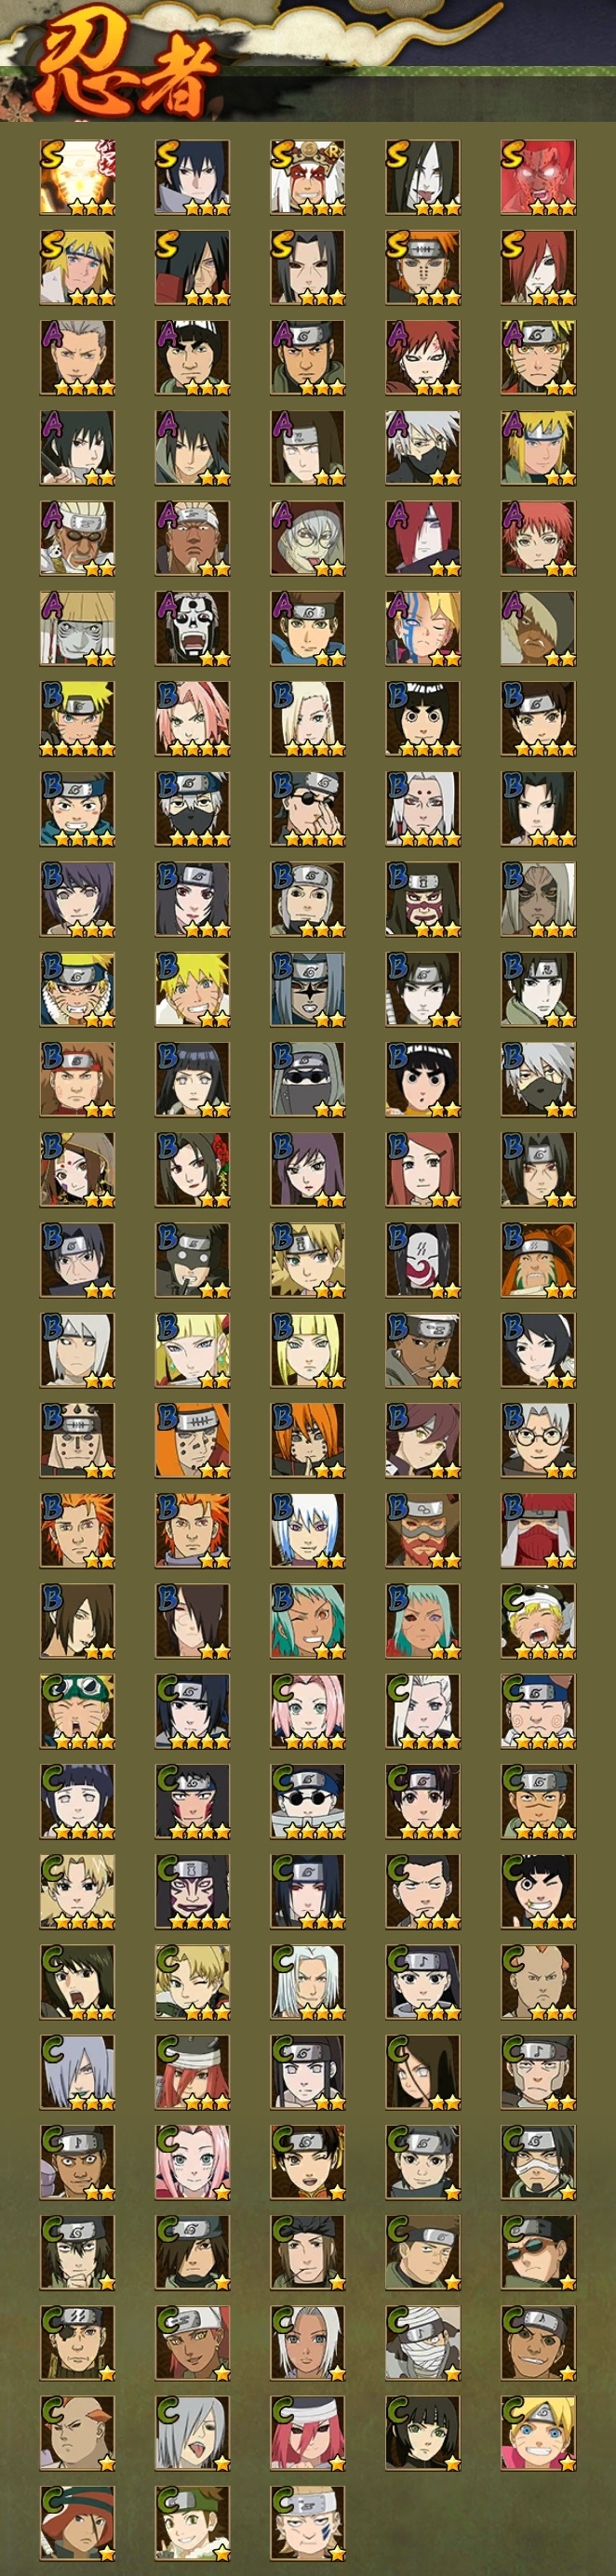
Task: Select S-rank Pain with orange hair and piercings
Action: pos(423,268)
